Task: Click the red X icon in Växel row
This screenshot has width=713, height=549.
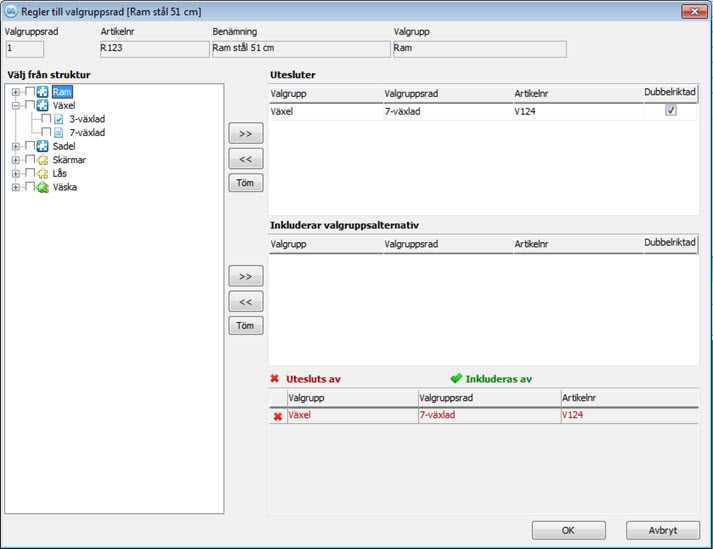Action: coord(277,415)
